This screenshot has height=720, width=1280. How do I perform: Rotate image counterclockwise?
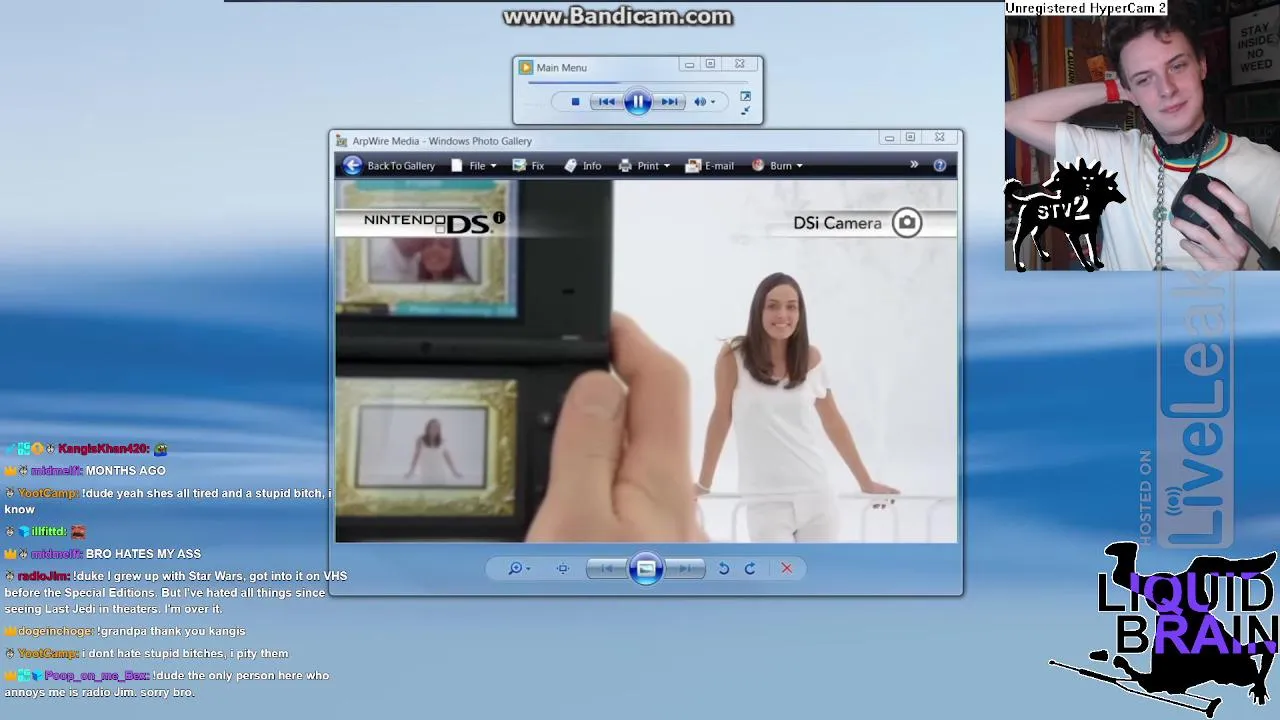click(724, 568)
